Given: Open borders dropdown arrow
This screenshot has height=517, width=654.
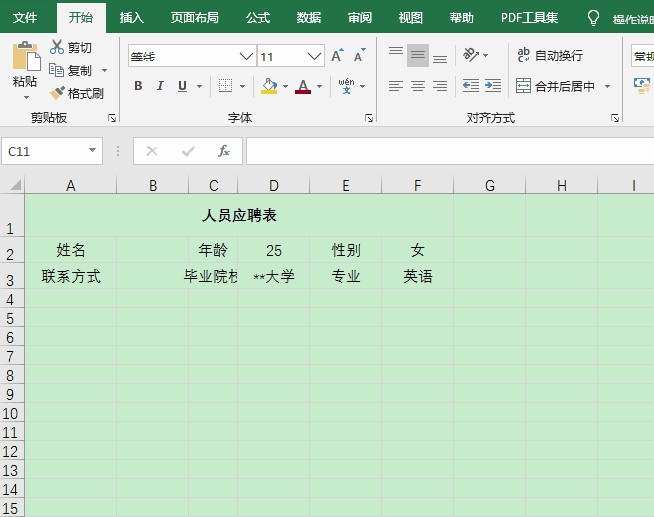Looking at the screenshot, I should 242,86.
